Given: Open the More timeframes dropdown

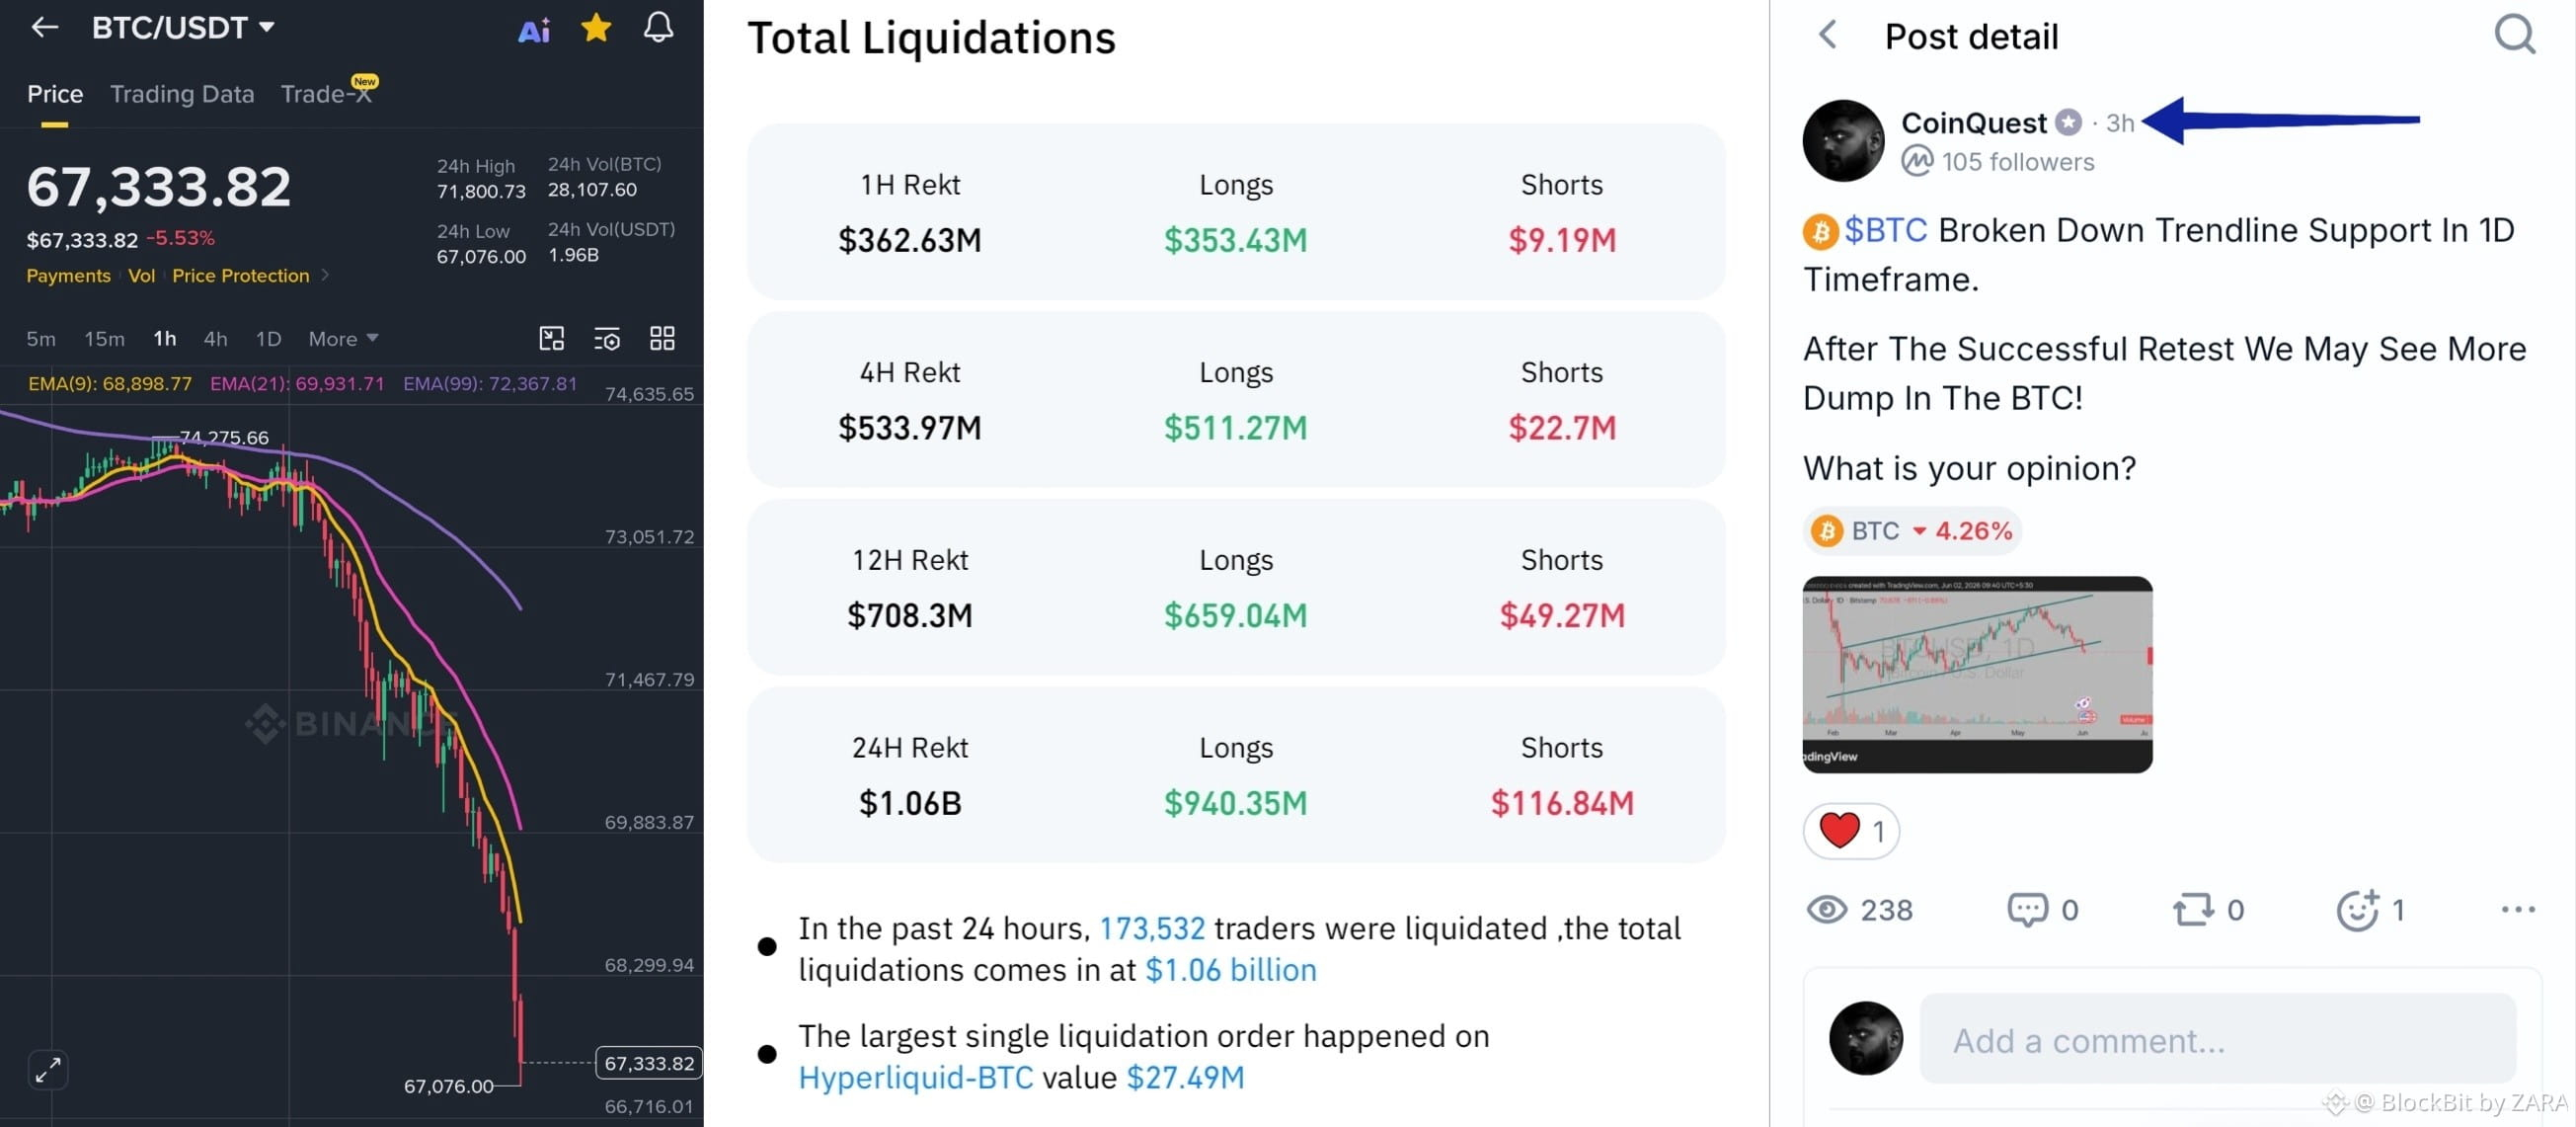Looking at the screenshot, I should click(343, 339).
